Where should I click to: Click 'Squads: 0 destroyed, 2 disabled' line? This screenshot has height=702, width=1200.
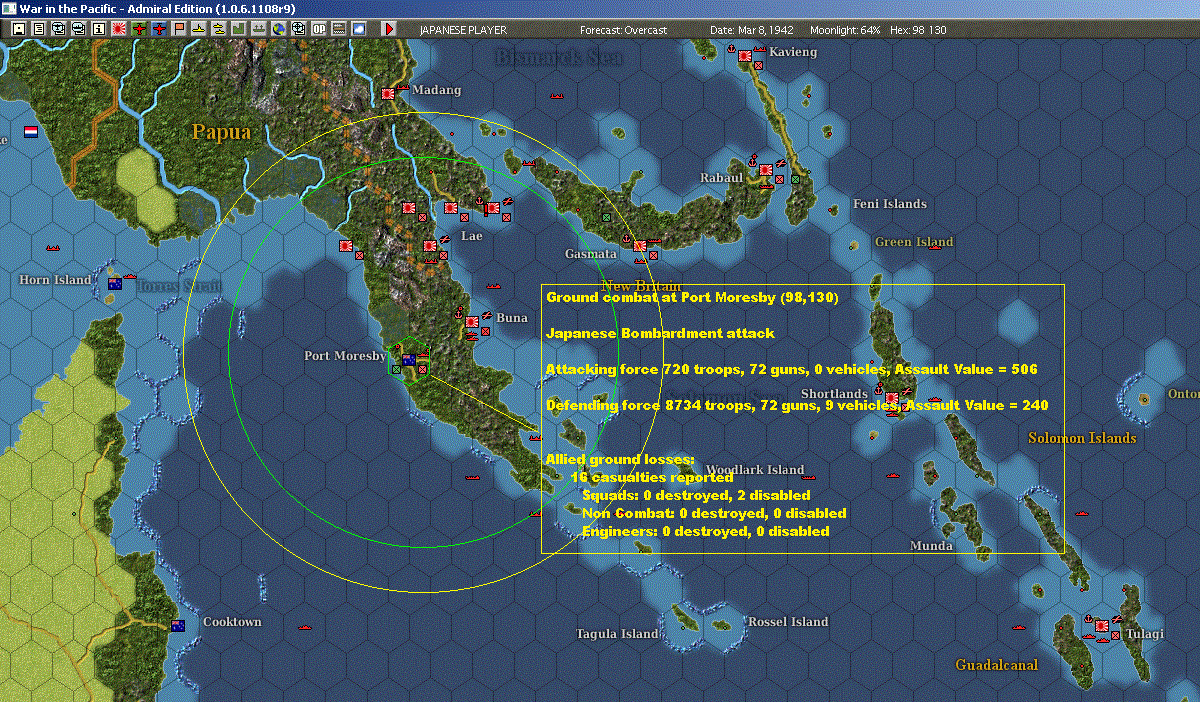pyautogui.click(x=696, y=495)
